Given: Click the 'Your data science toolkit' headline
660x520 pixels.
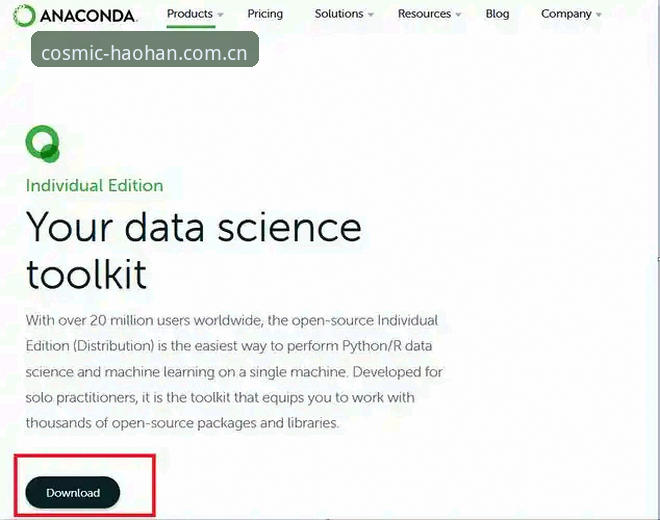Looking at the screenshot, I should 194,251.
